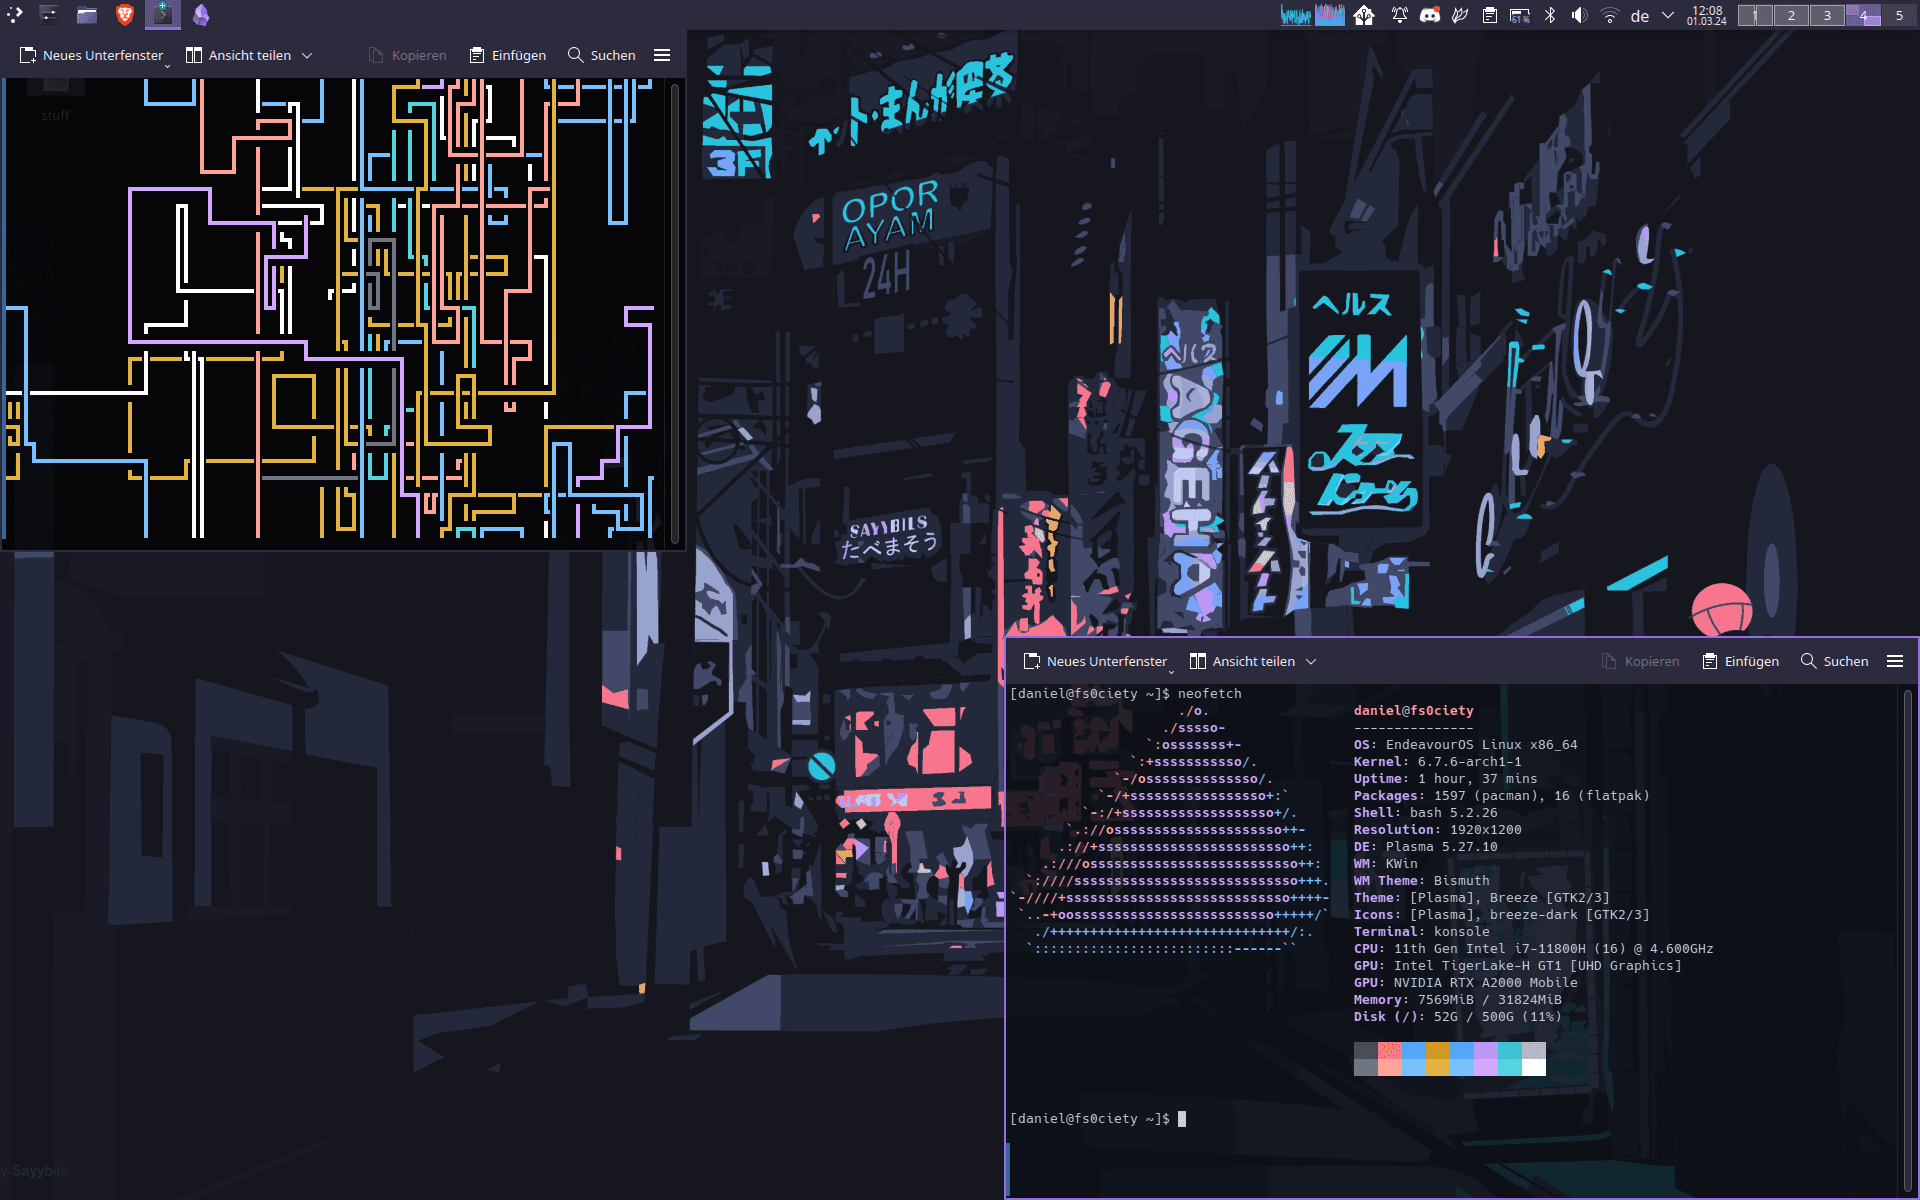1920x1200 pixels.
Task: Open the application launcher in the top panel
Action: coord(14,14)
